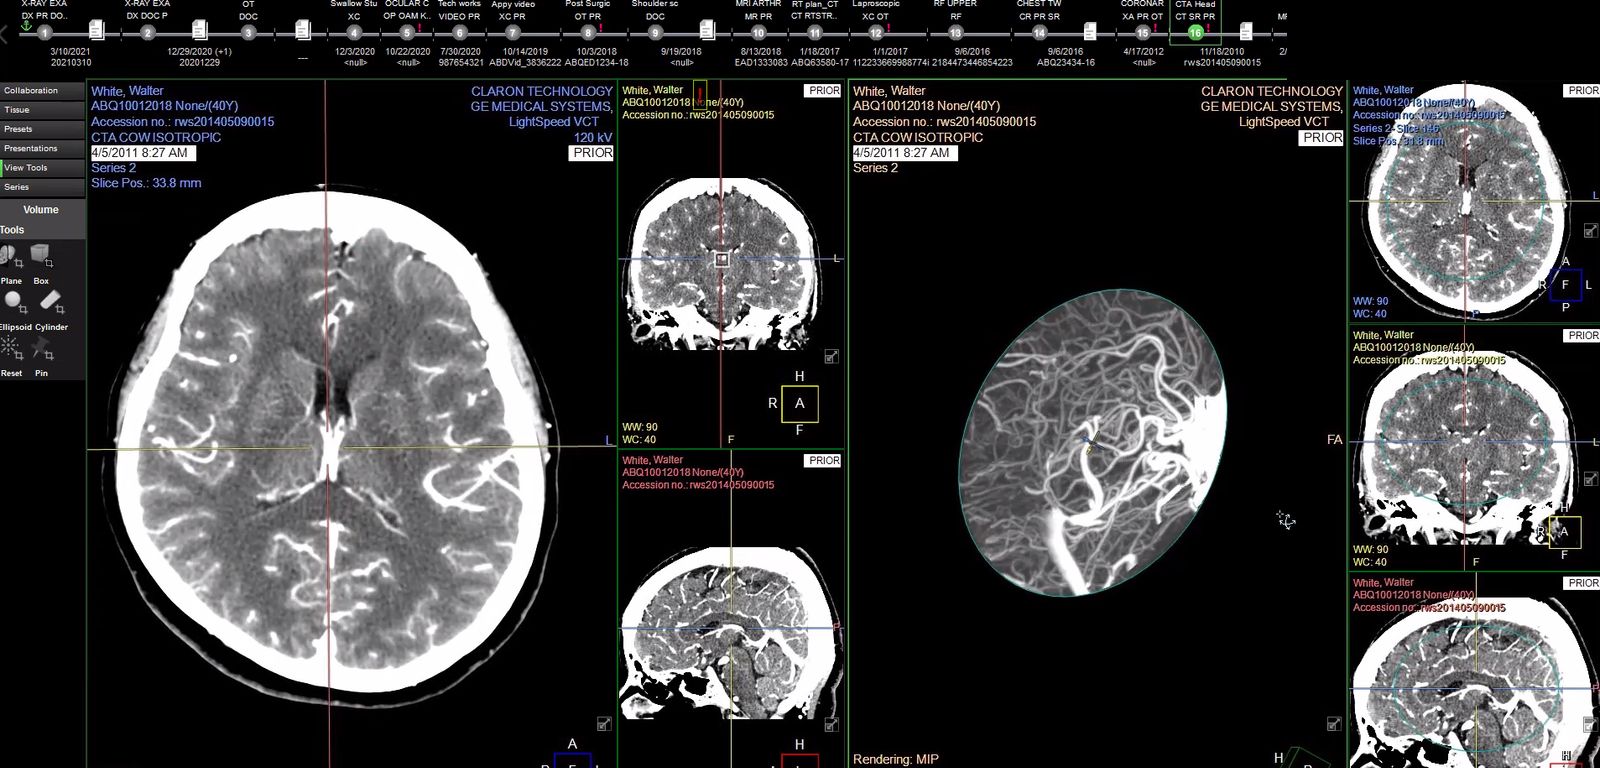Select the Ellipsoid crop tool
Image resolution: width=1600 pixels, height=768 pixels.
[x=14, y=303]
